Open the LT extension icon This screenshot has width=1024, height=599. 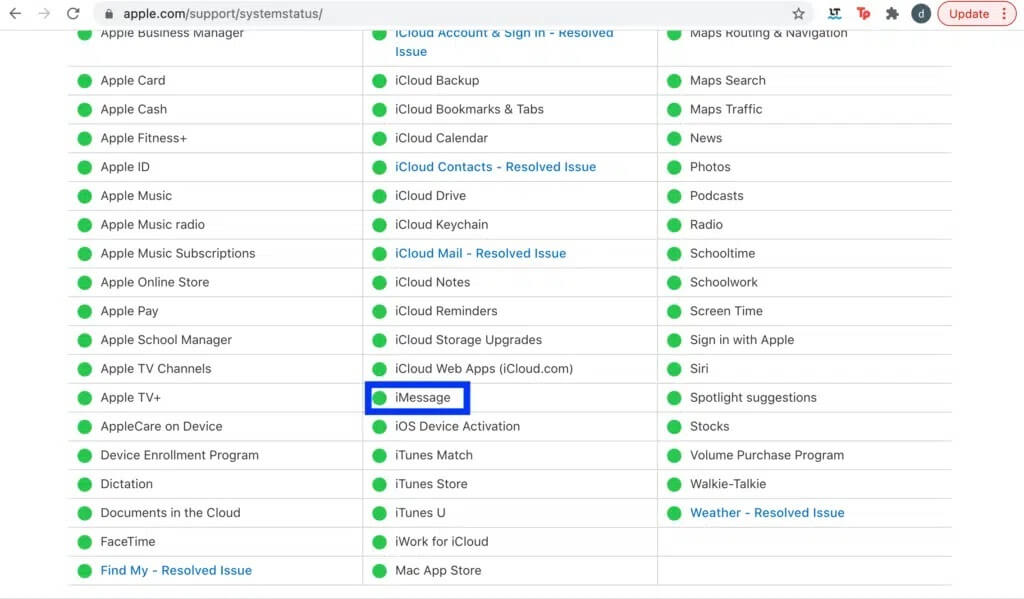[x=834, y=13]
